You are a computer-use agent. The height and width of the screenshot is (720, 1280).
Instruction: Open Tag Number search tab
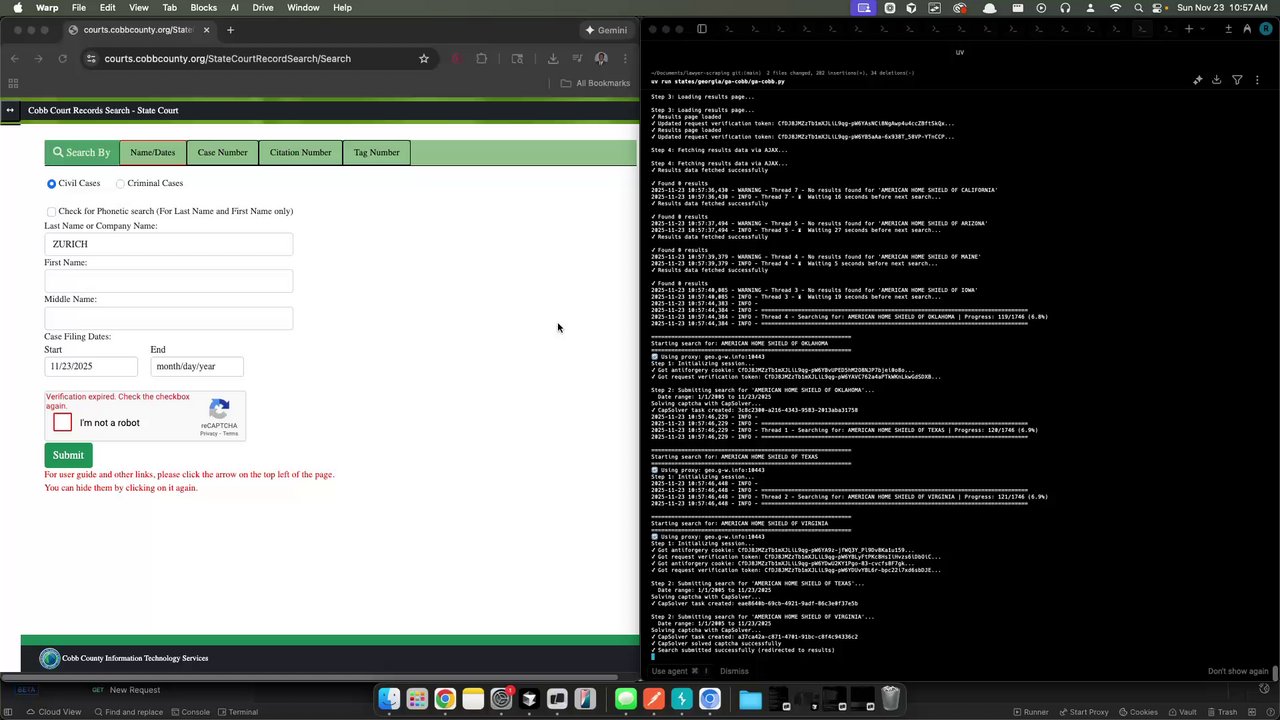click(376, 153)
